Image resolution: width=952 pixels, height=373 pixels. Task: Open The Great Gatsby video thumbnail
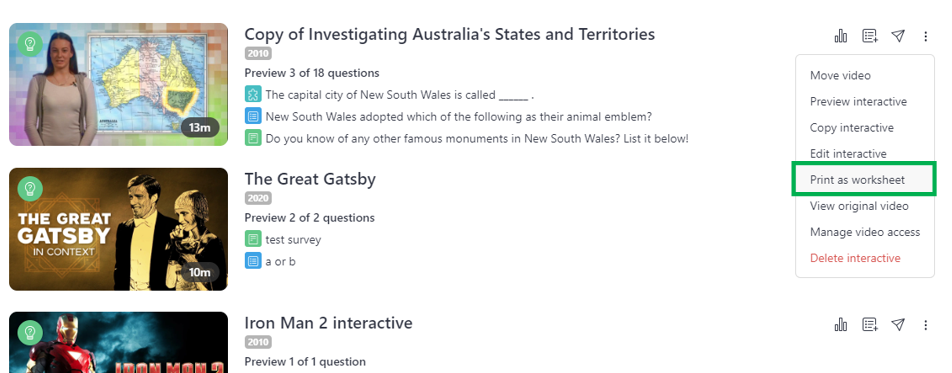118,229
